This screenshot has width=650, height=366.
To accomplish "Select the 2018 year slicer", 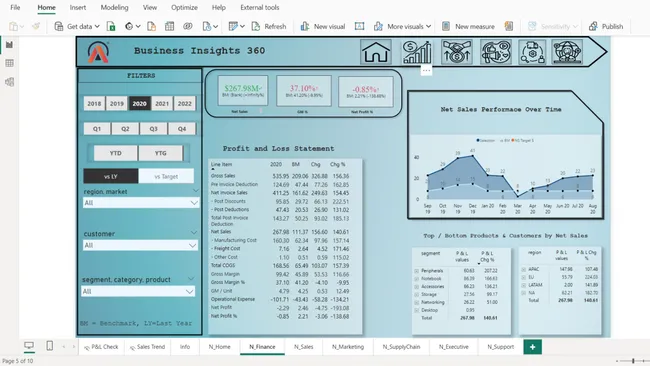I will tap(94, 104).
